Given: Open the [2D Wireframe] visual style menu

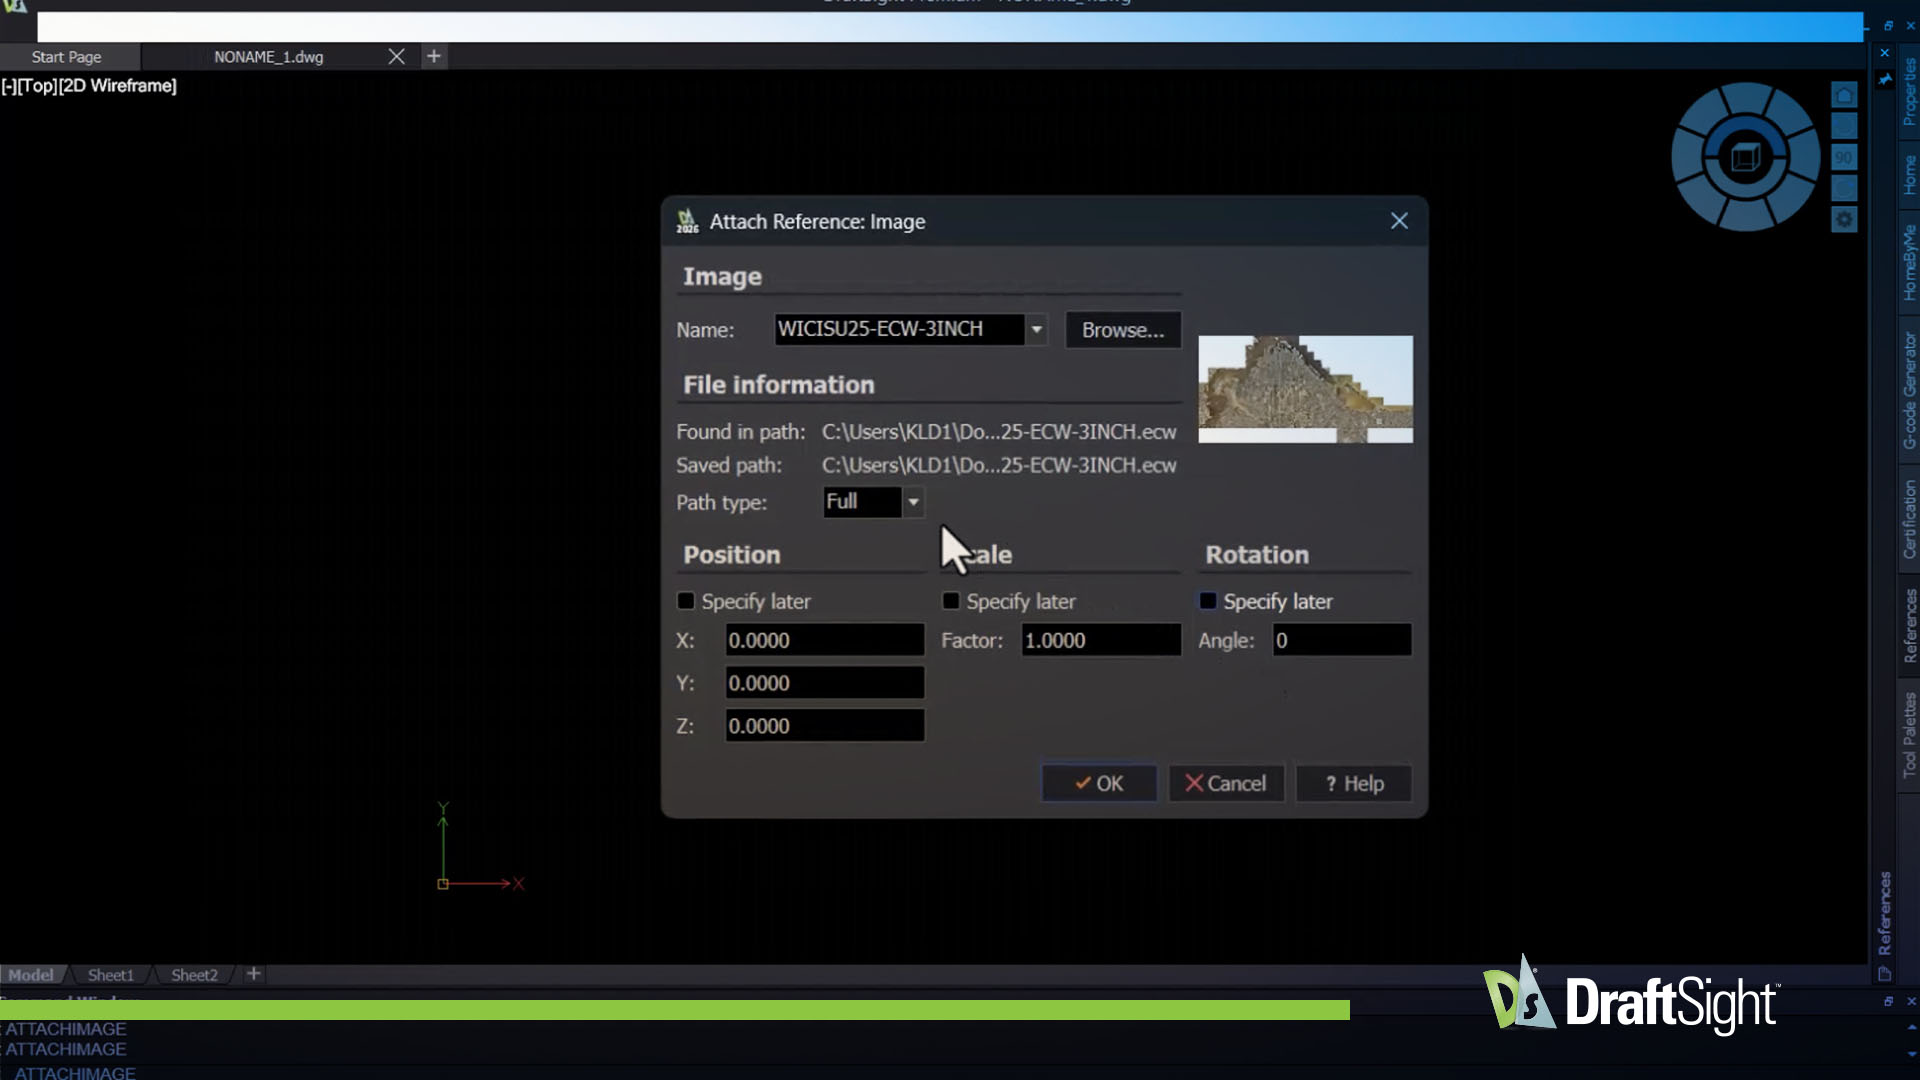Looking at the screenshot, I should (x=118, y=86).
